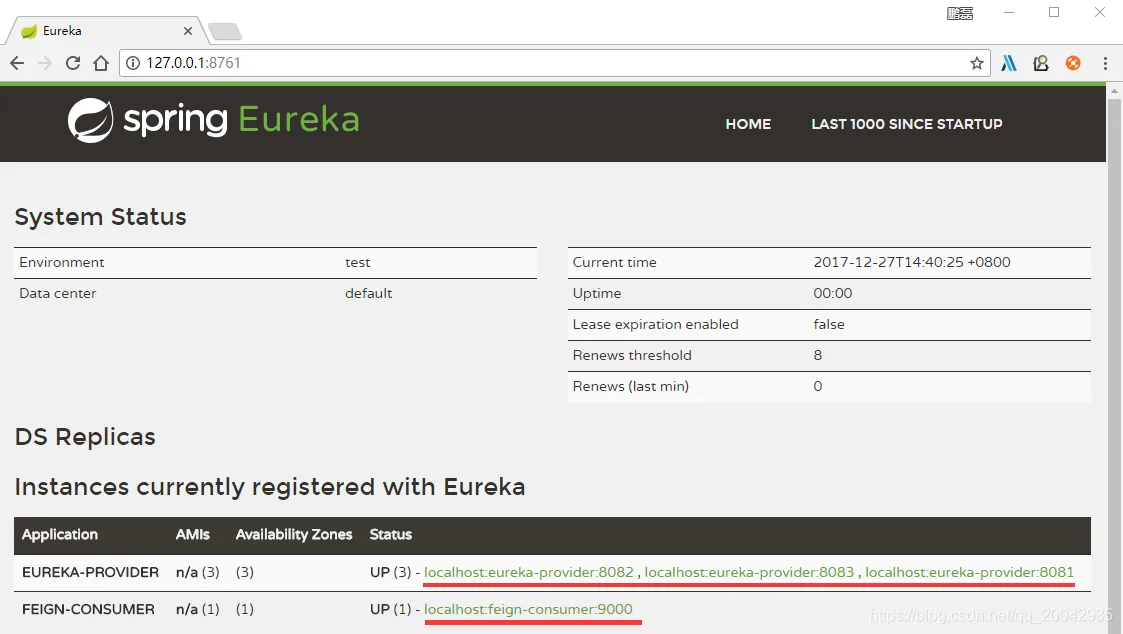This screenshot has height=634, width=1123.
Task: Click the 'Availability Zones' column header
Action: [x=294, y=534]
